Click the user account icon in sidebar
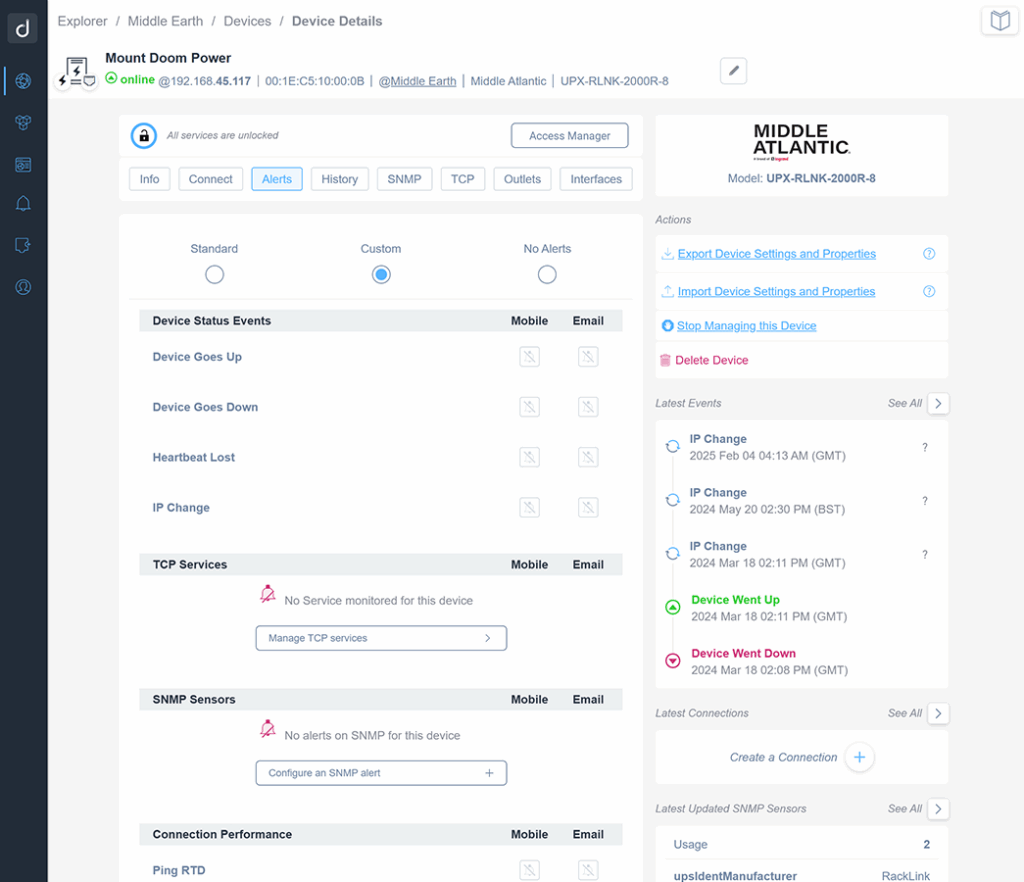This screenshot has width=1024, height=882. click(x=23, y=287)
